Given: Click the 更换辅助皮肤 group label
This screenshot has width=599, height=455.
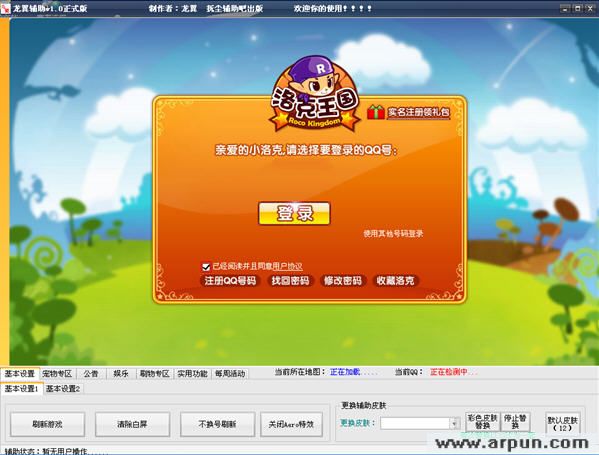Looking at the screenshot, I should [364, 405].
